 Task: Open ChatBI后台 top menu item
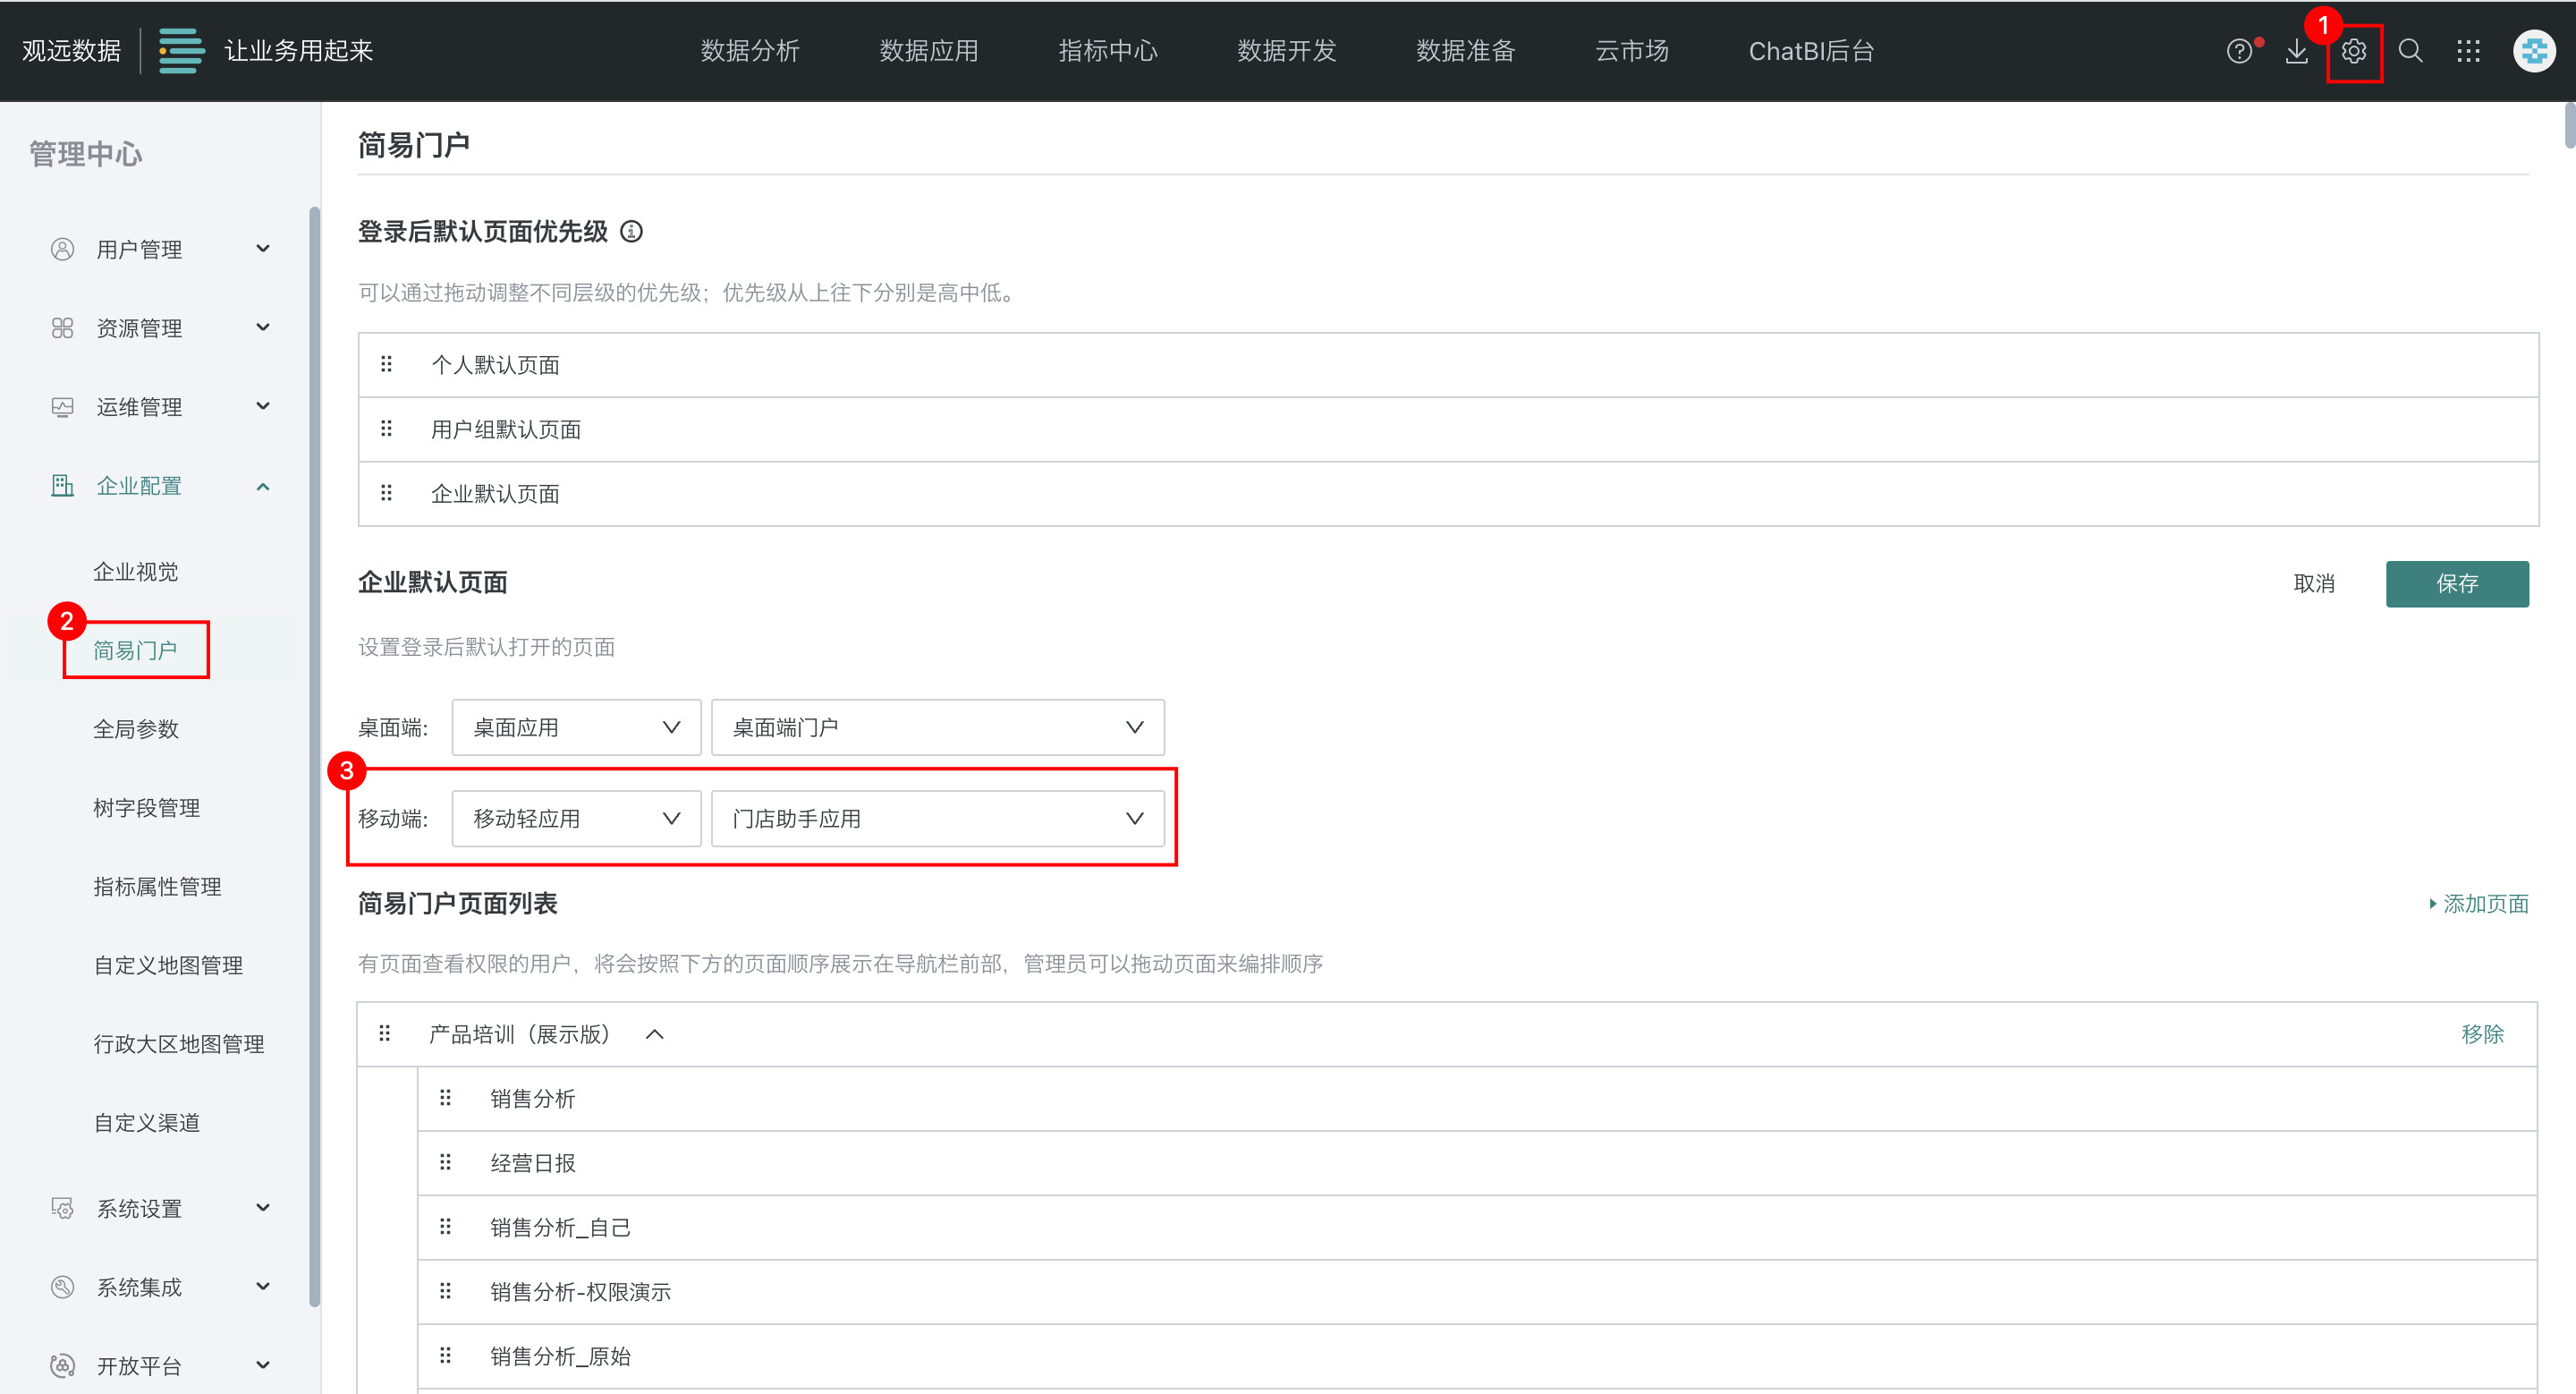click(1810, 51)
